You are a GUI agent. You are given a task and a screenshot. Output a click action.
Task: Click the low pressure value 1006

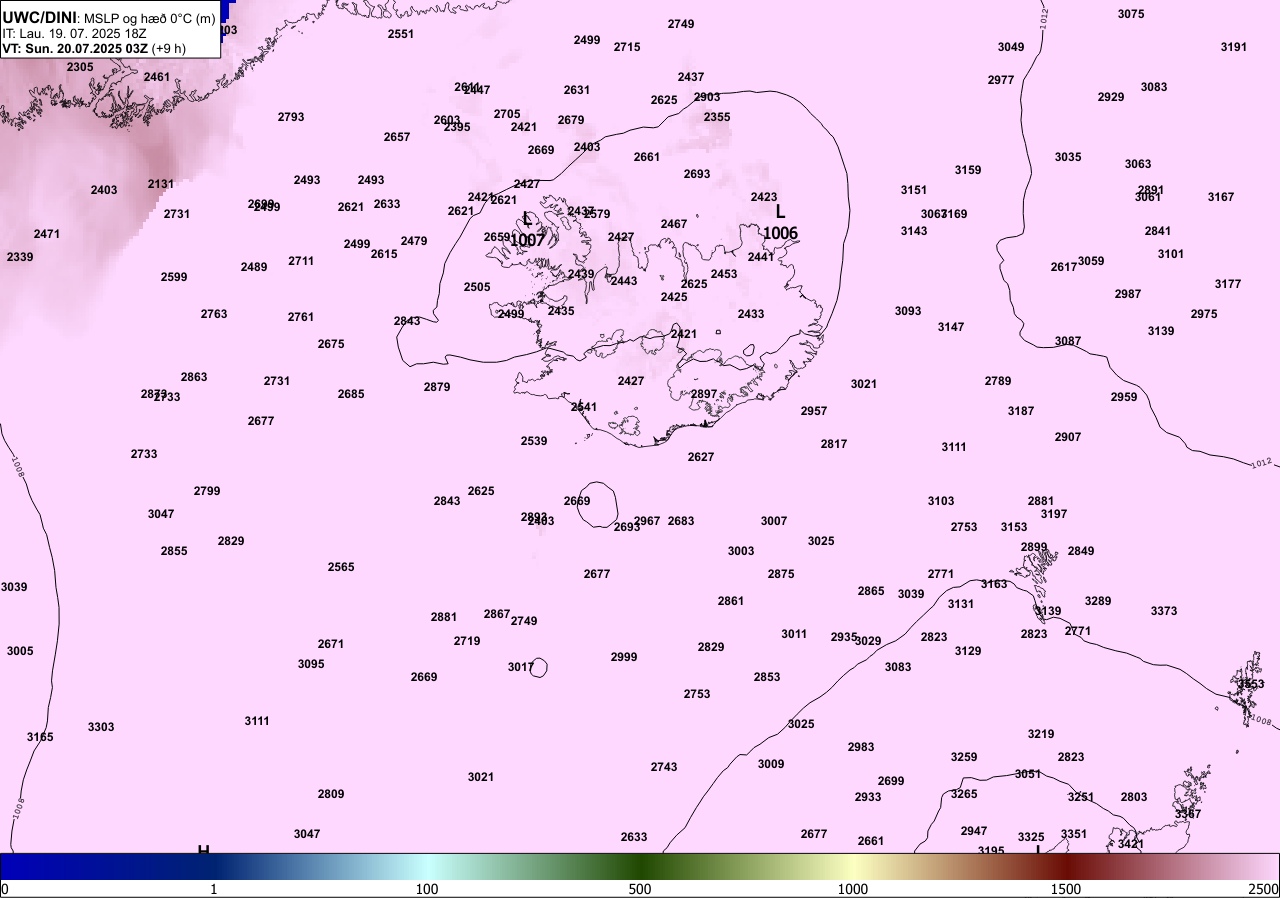coord(780,233)
